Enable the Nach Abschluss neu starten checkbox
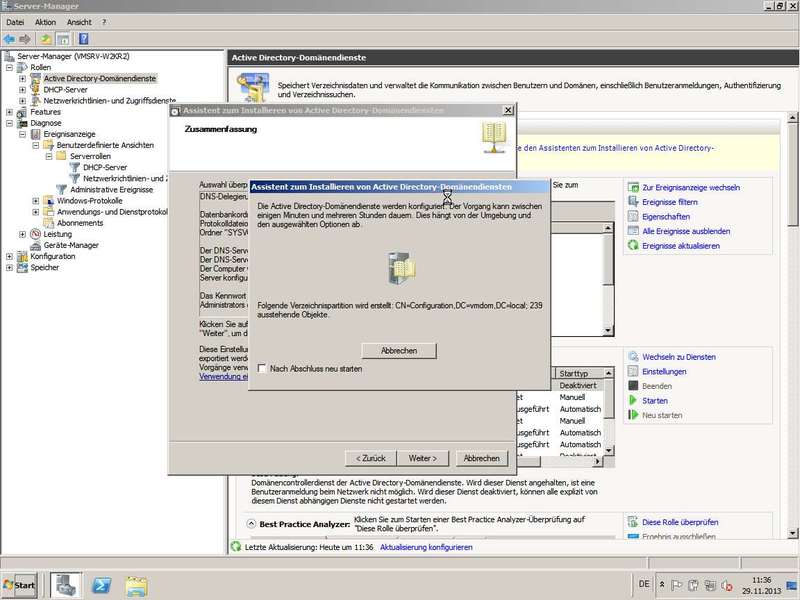 tap(262, 368)
